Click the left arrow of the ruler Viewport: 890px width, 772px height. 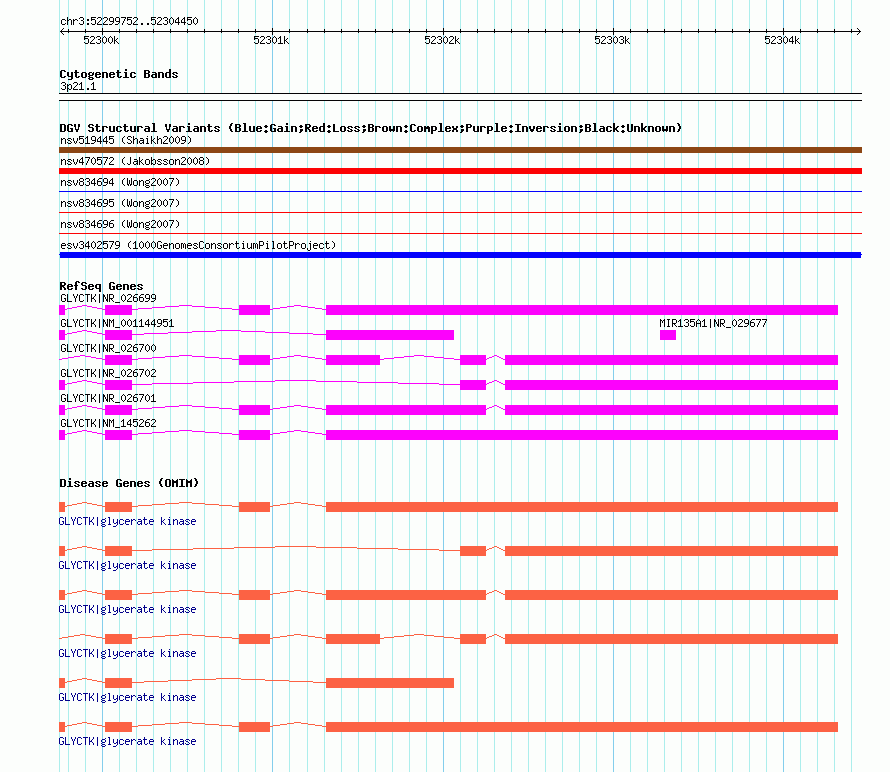tap(62, 32)
